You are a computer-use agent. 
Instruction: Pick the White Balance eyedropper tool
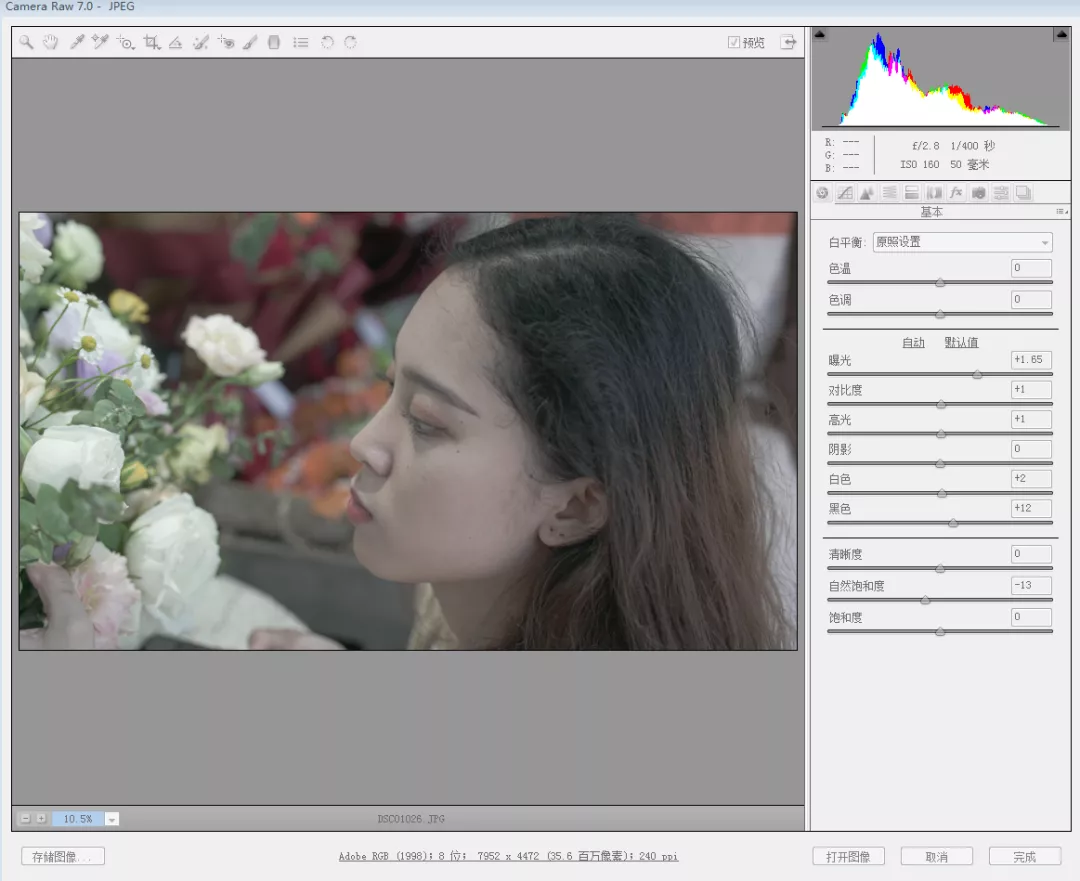click(x=76, y=42)
